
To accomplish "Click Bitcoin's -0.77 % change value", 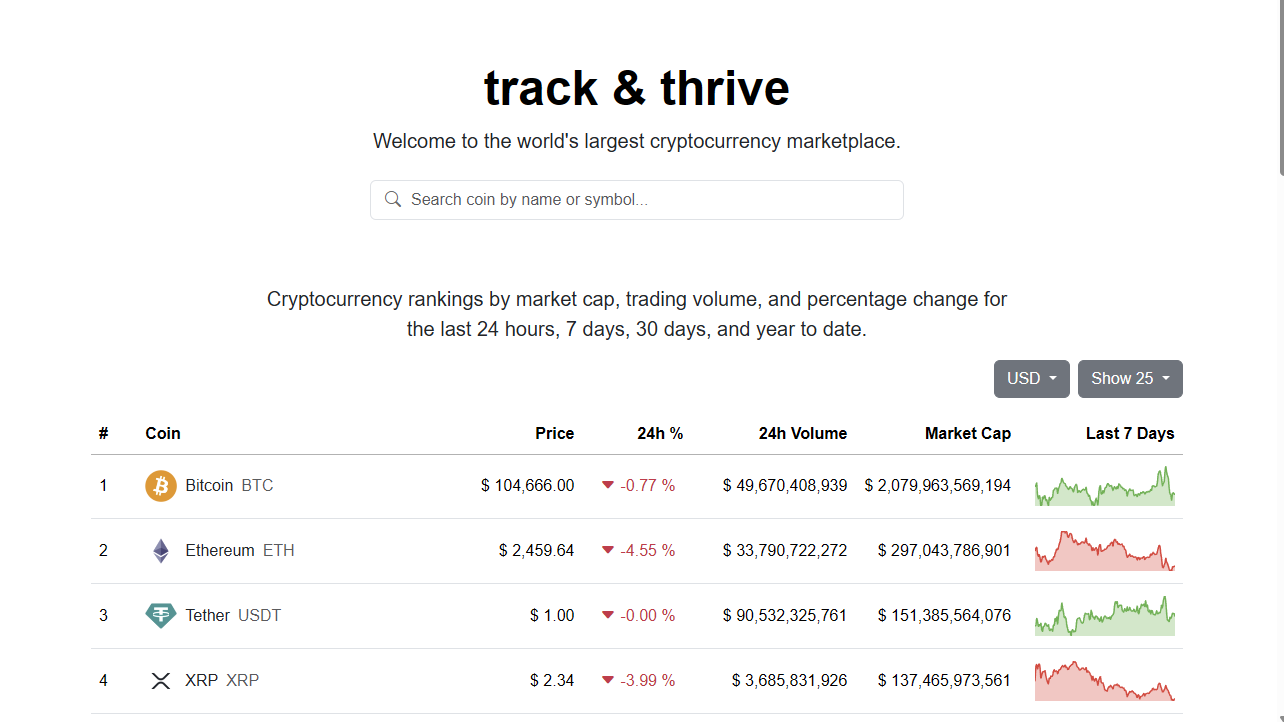I will coord(648,486).
